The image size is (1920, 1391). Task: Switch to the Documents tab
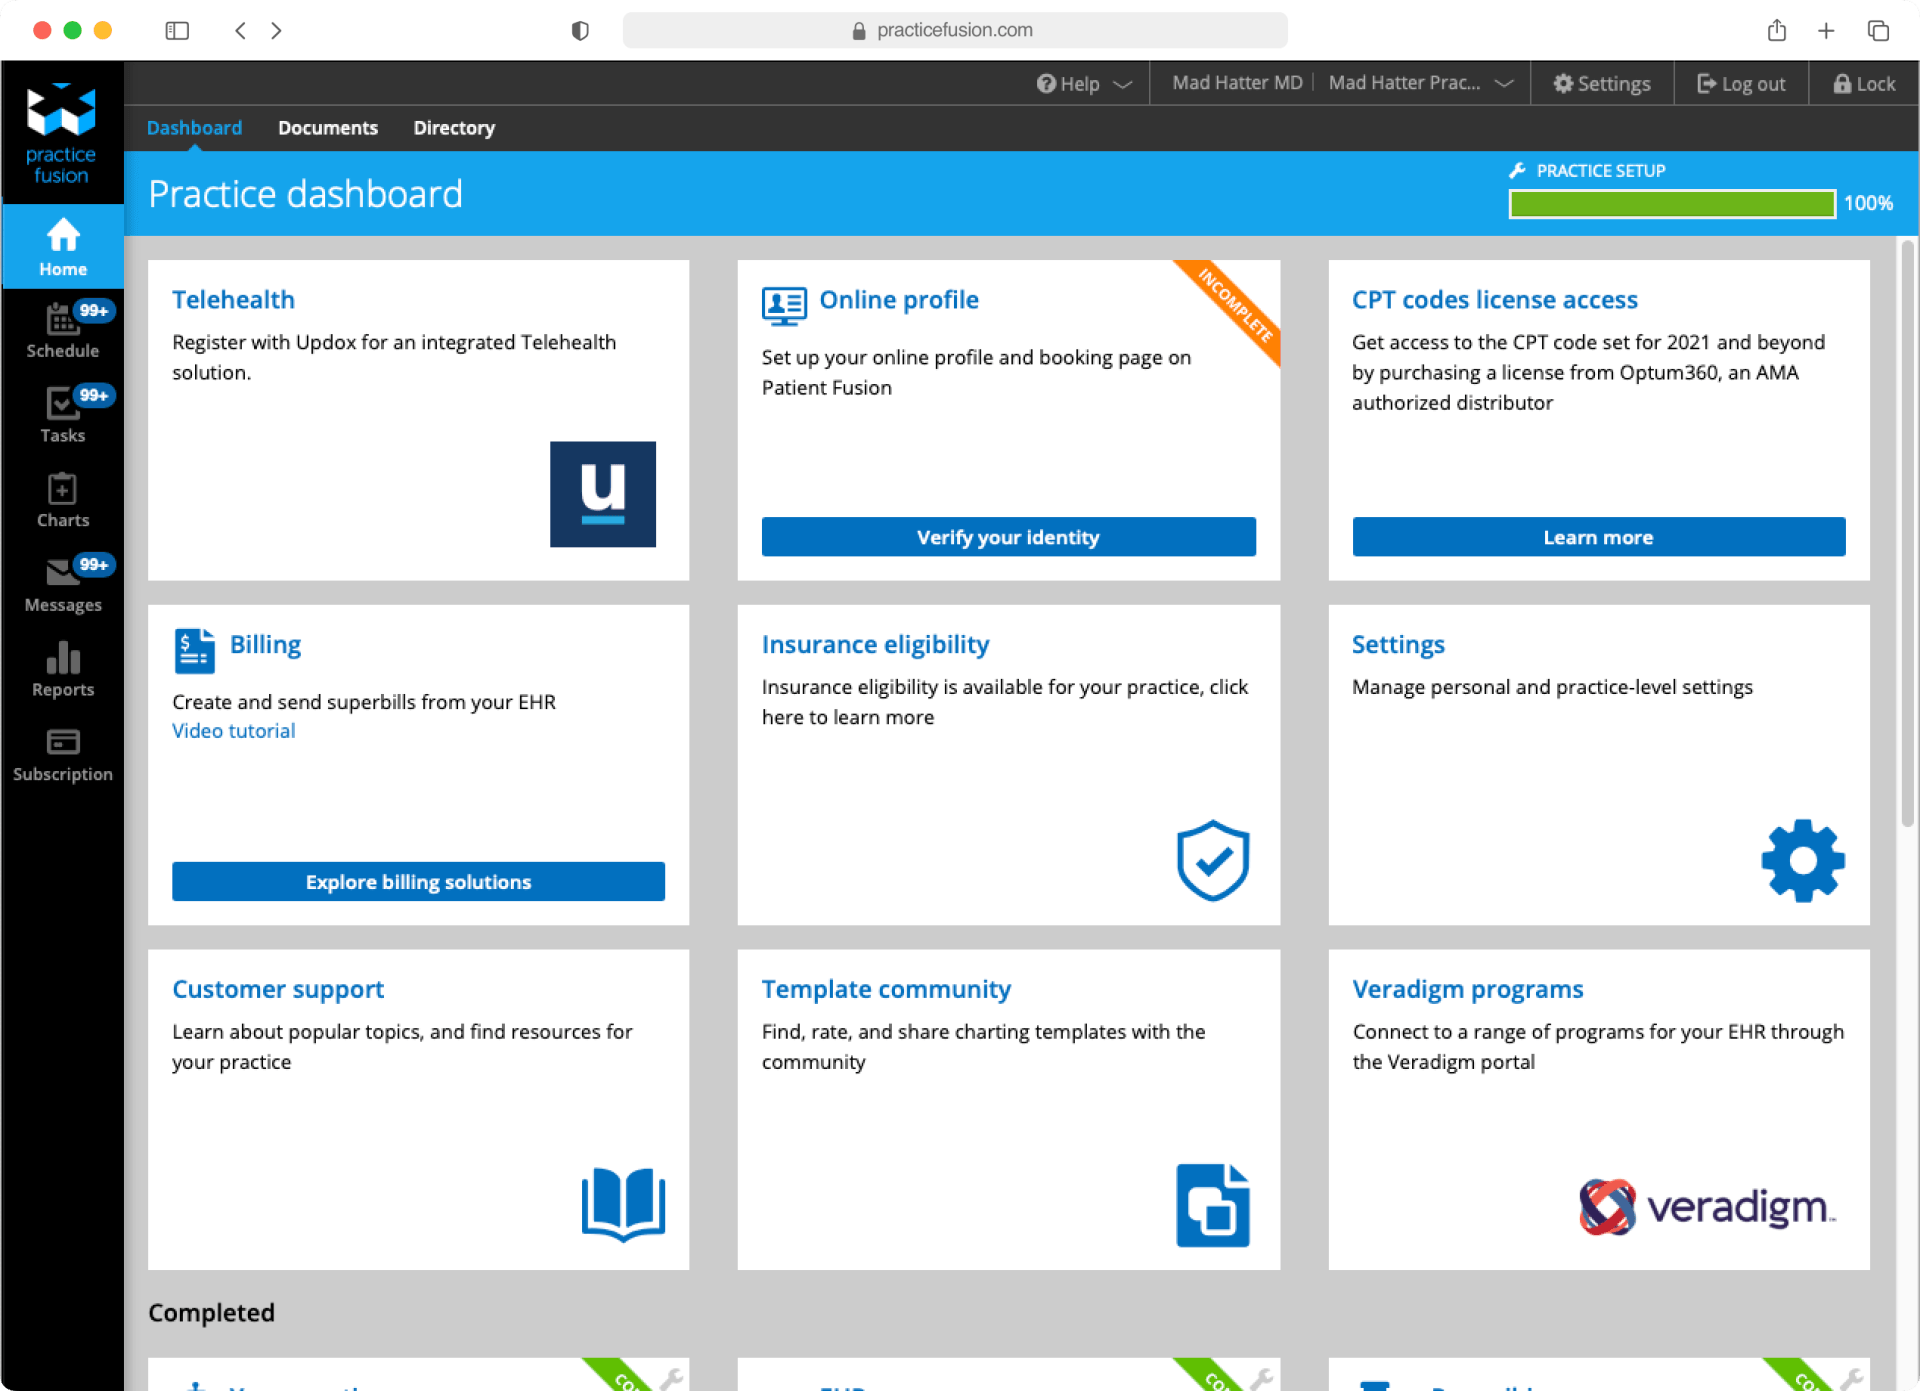[x=328, y=128]
